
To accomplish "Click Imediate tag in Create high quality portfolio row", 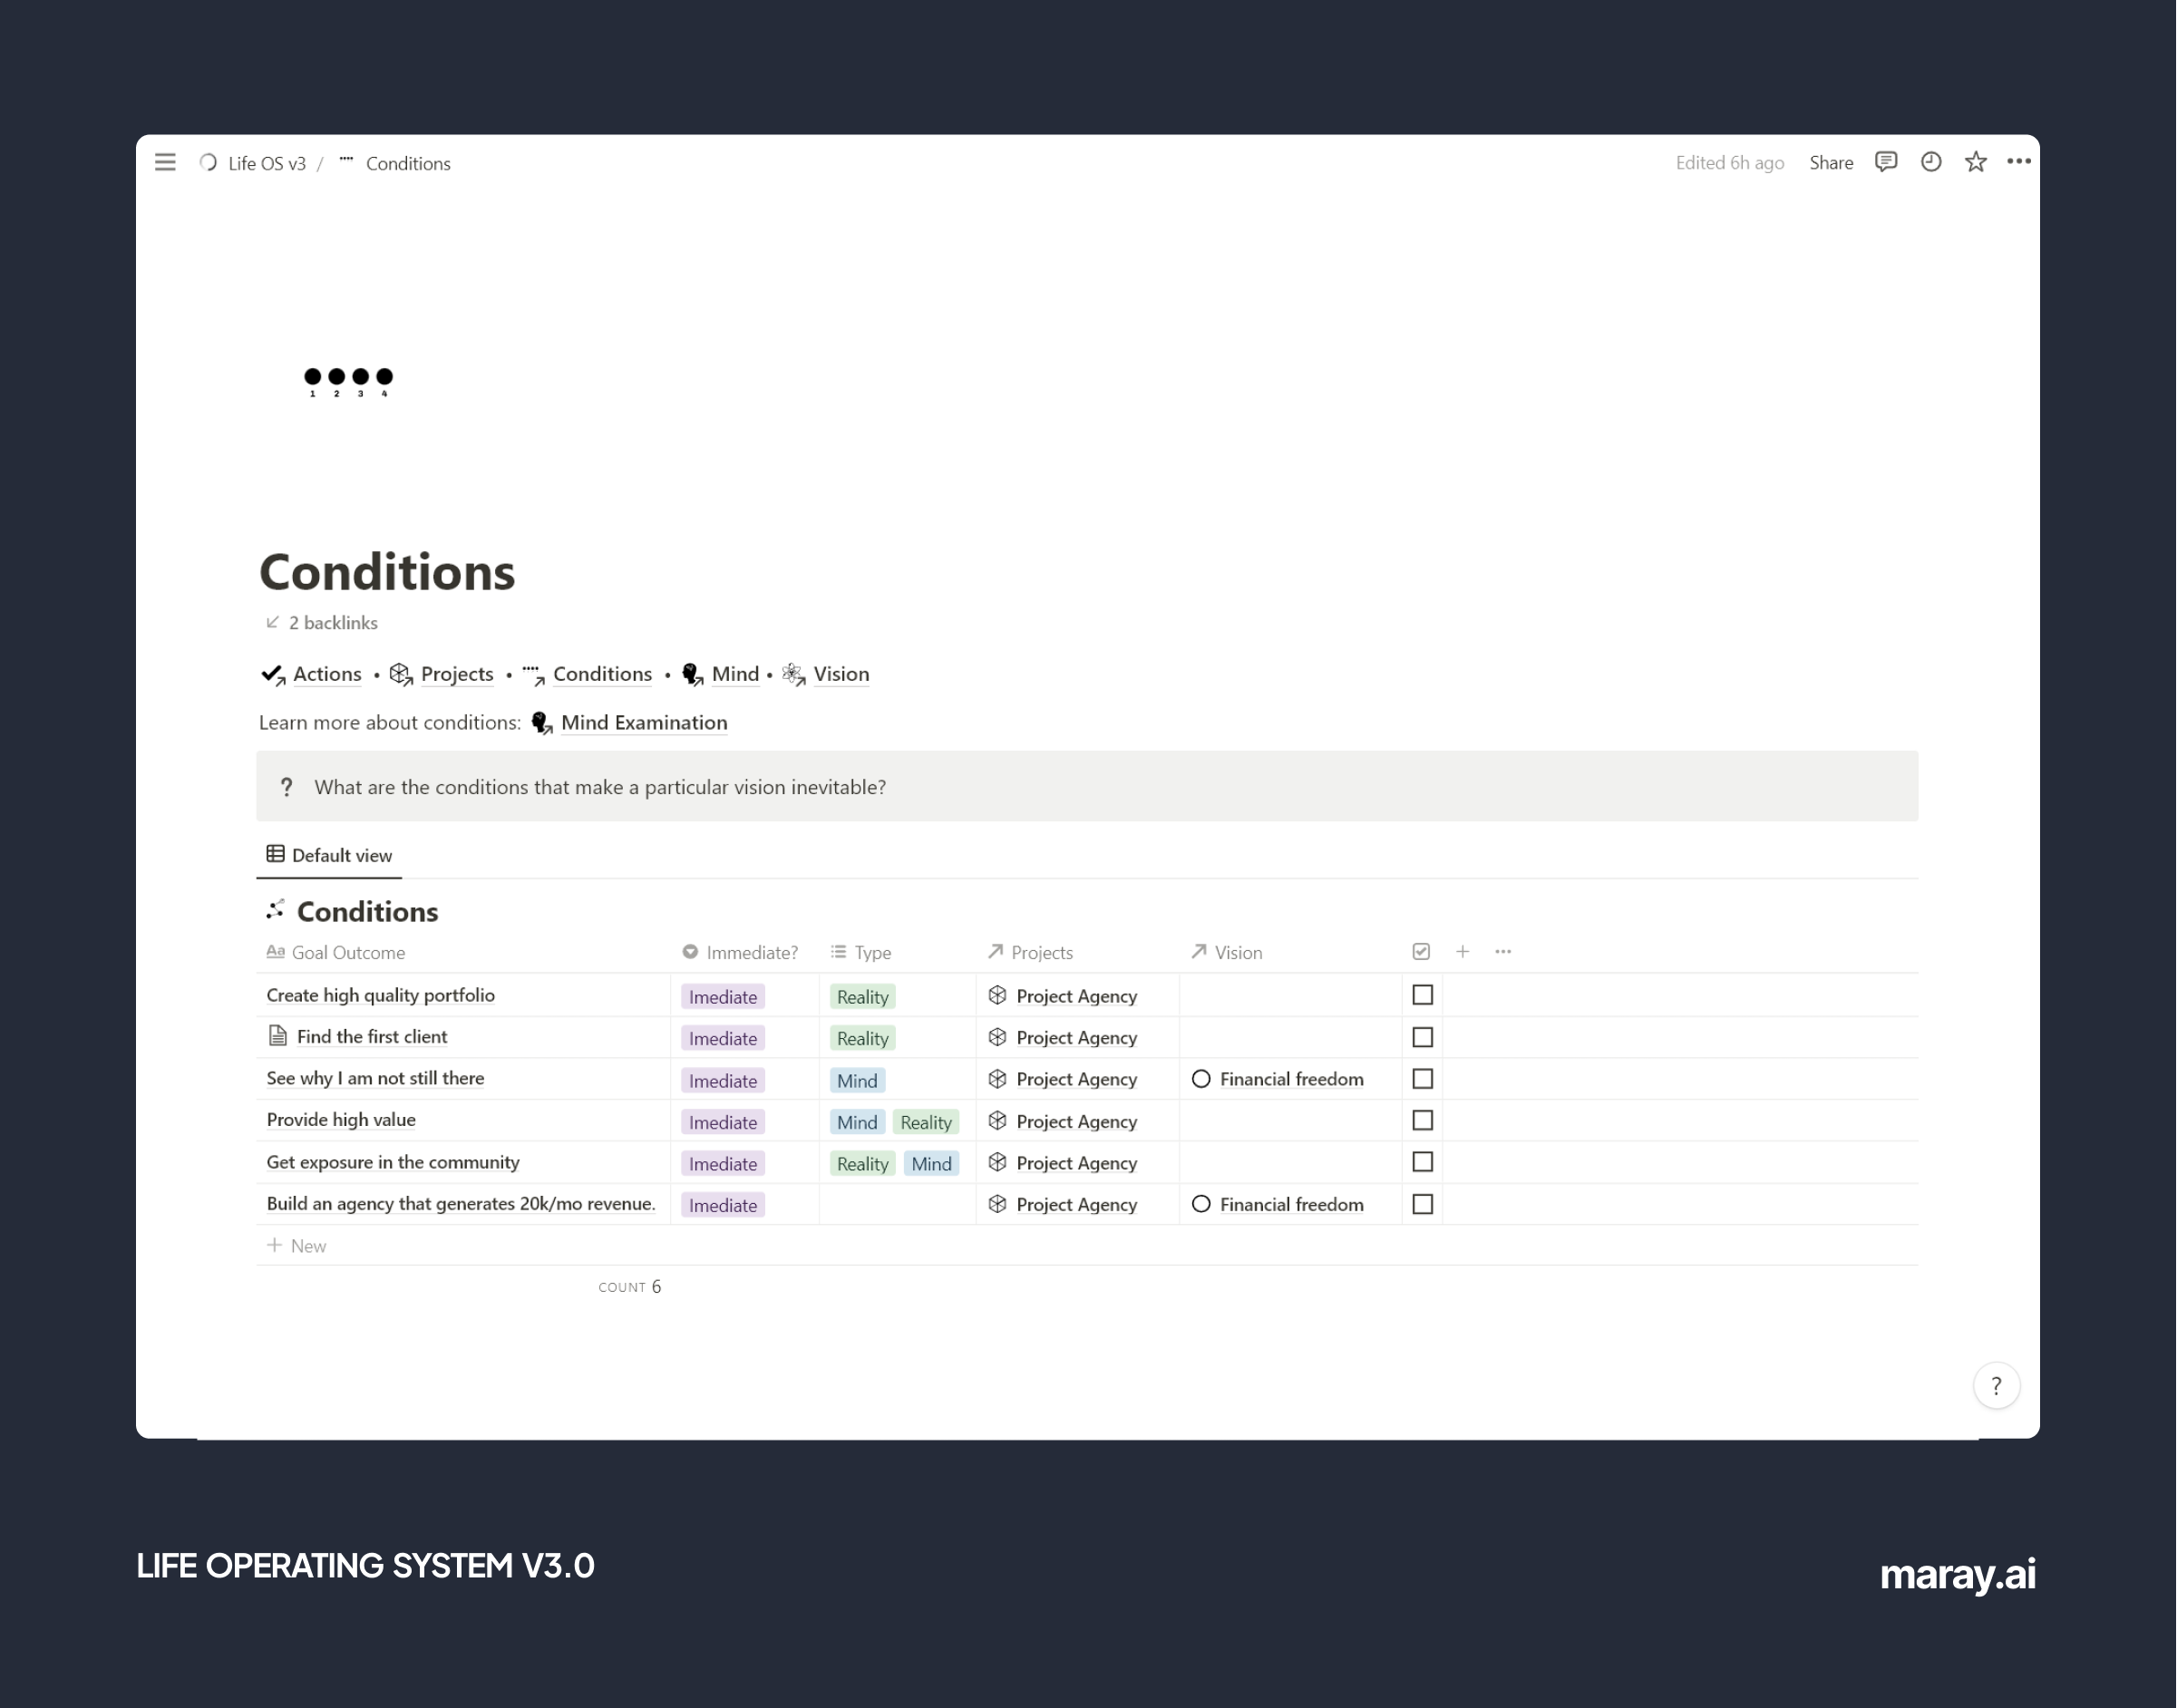I will 723,997.
